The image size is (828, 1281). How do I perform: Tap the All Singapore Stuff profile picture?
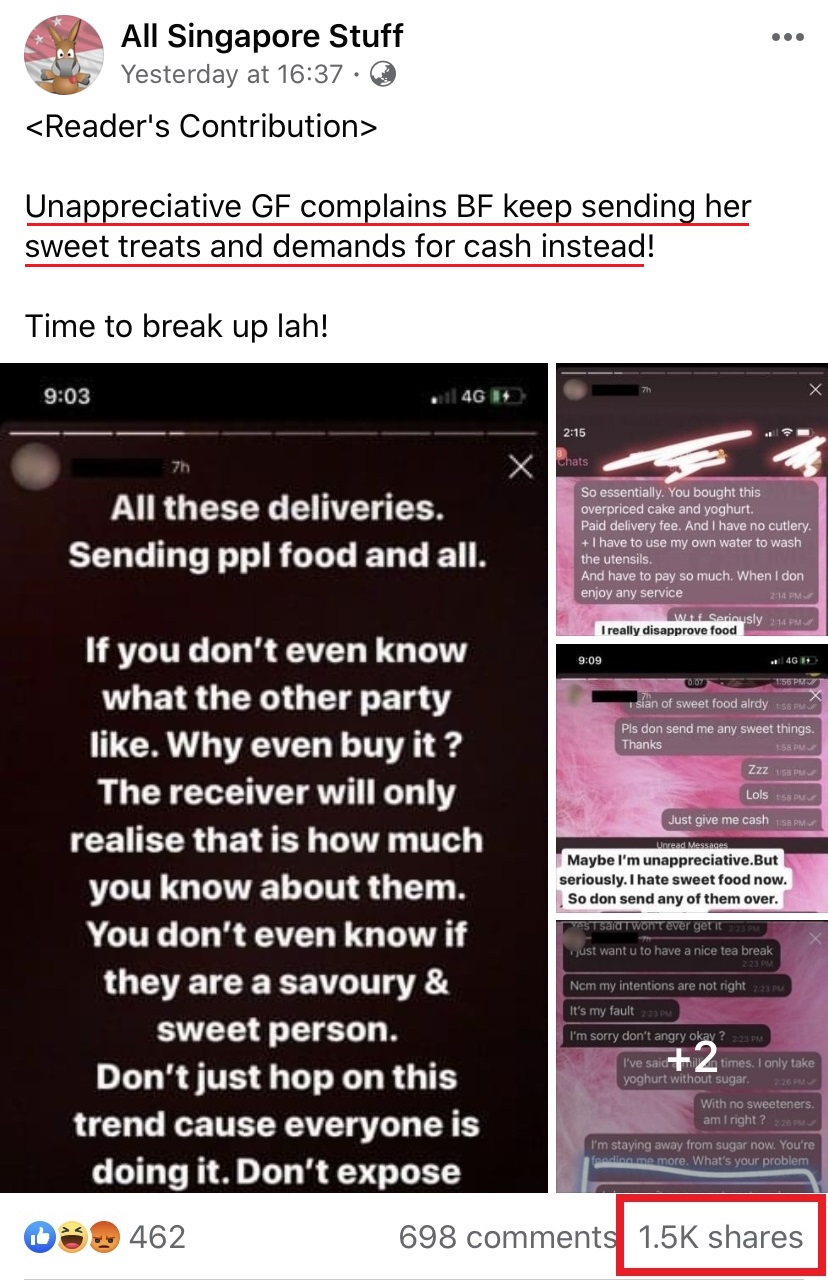(x=64, y=56)
